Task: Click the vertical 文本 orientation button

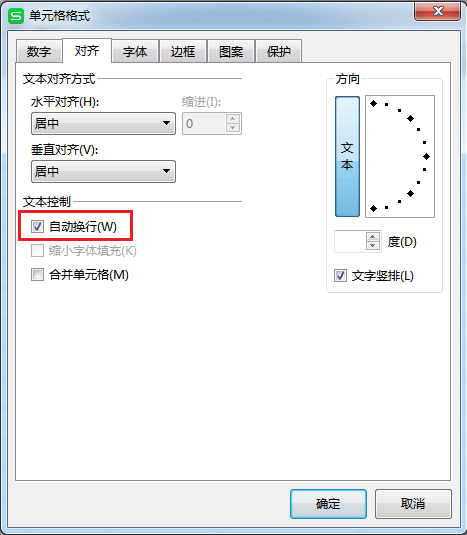Action: coord(347,156)
